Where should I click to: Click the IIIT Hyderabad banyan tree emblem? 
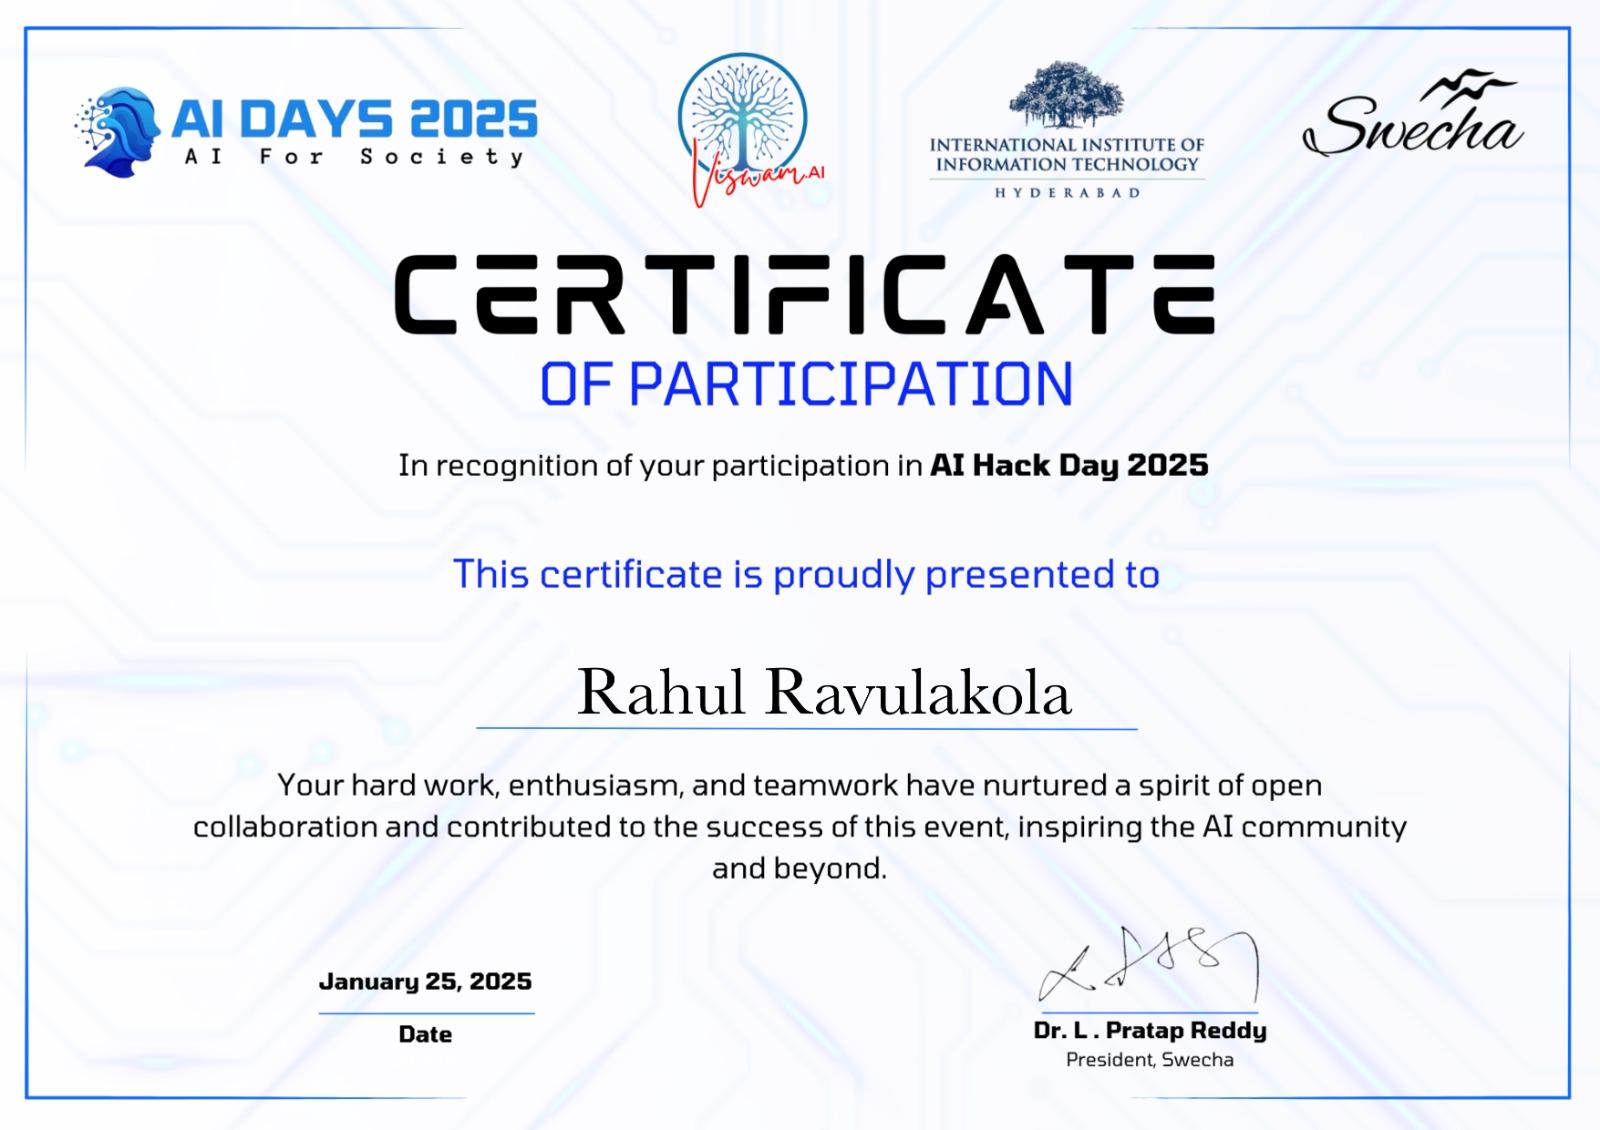pyautogui.click(x=1066, y=95)
